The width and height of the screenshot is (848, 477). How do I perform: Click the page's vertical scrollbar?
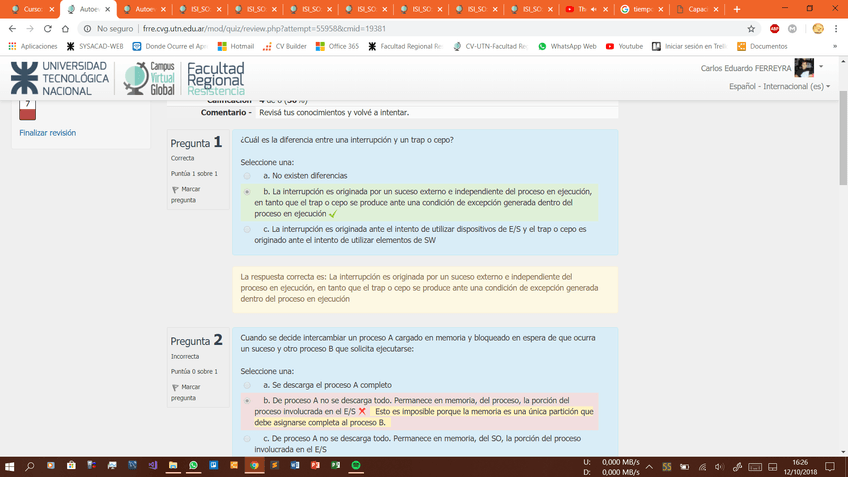click(x=842, y=250)
